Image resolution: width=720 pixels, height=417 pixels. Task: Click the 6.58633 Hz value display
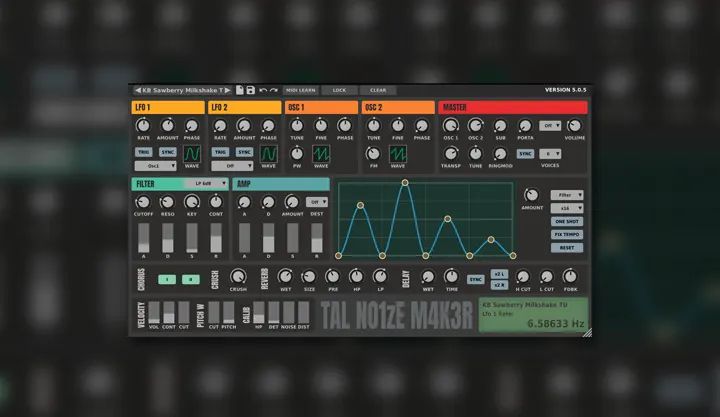click(x=555, y=323)
